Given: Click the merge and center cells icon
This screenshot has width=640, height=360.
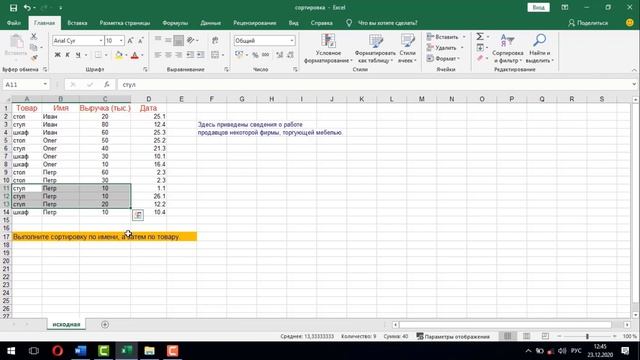Looking at the screenshot, I should (x=215, y=55).
